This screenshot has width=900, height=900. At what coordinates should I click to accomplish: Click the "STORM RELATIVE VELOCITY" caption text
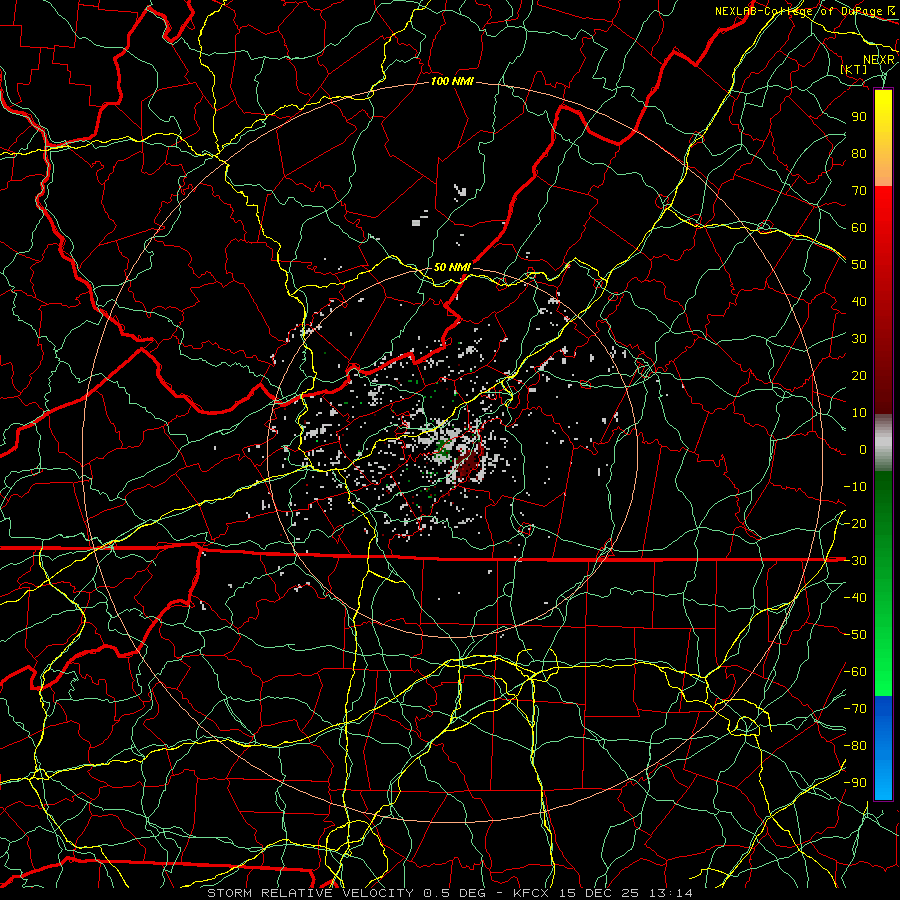(x=312, y=893)
